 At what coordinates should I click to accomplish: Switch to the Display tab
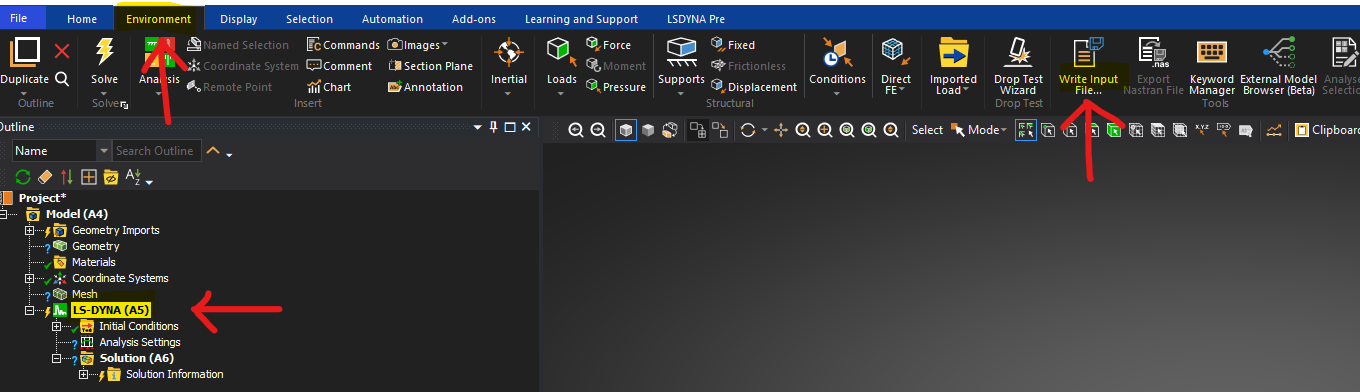coord(238,19)
